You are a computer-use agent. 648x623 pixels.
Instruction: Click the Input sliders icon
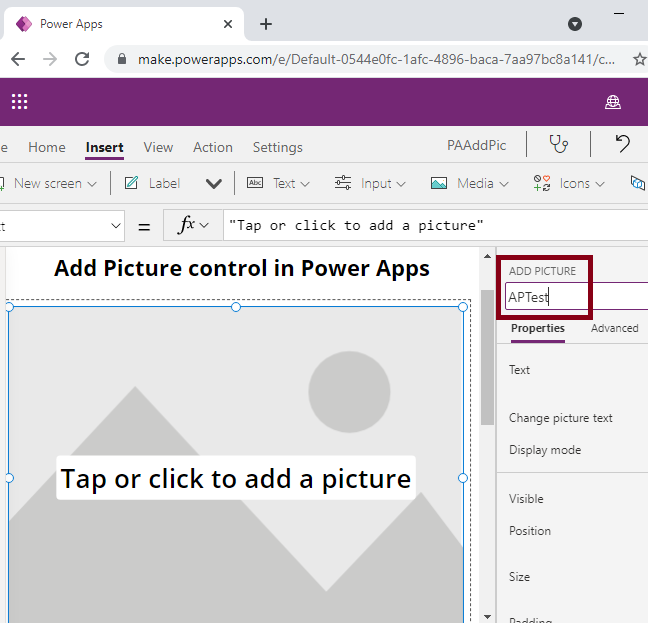[343, 183]
